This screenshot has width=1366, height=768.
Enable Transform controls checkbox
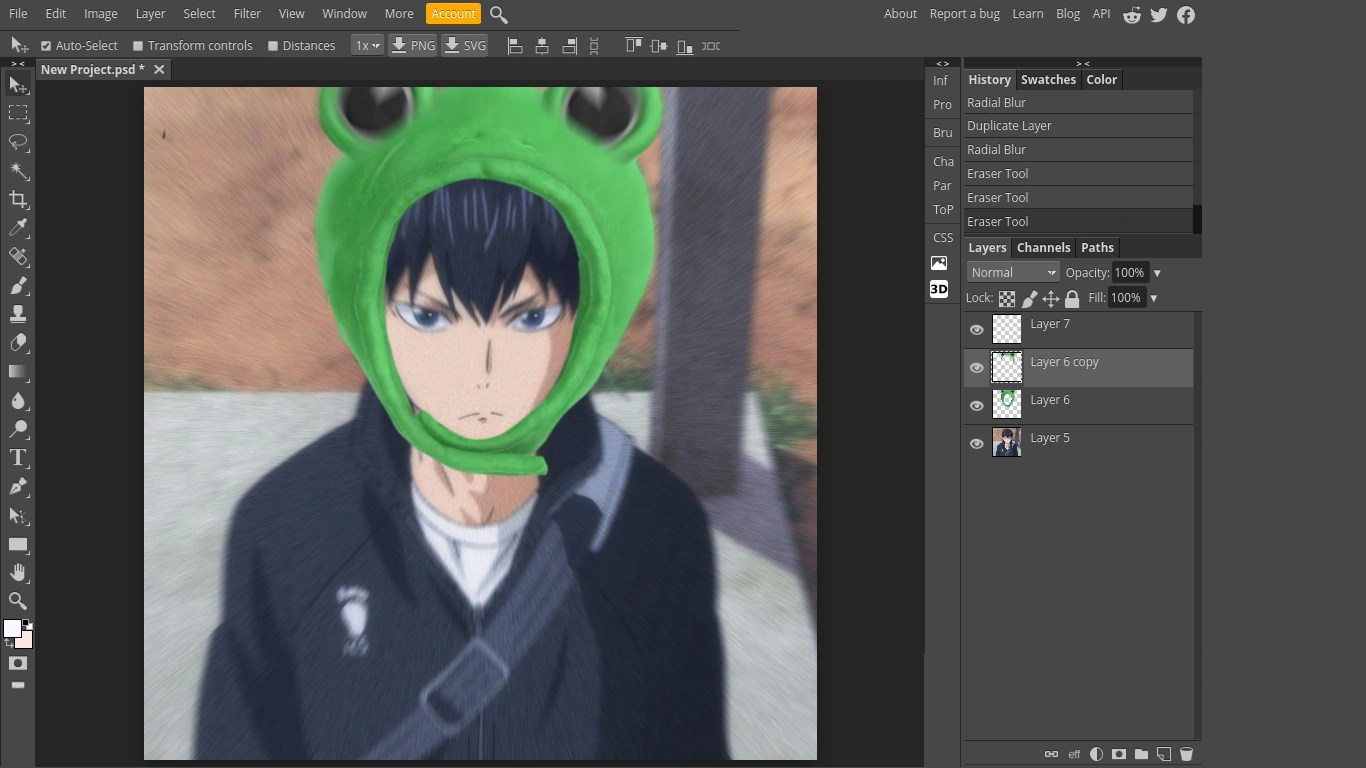tap(138, 46)
